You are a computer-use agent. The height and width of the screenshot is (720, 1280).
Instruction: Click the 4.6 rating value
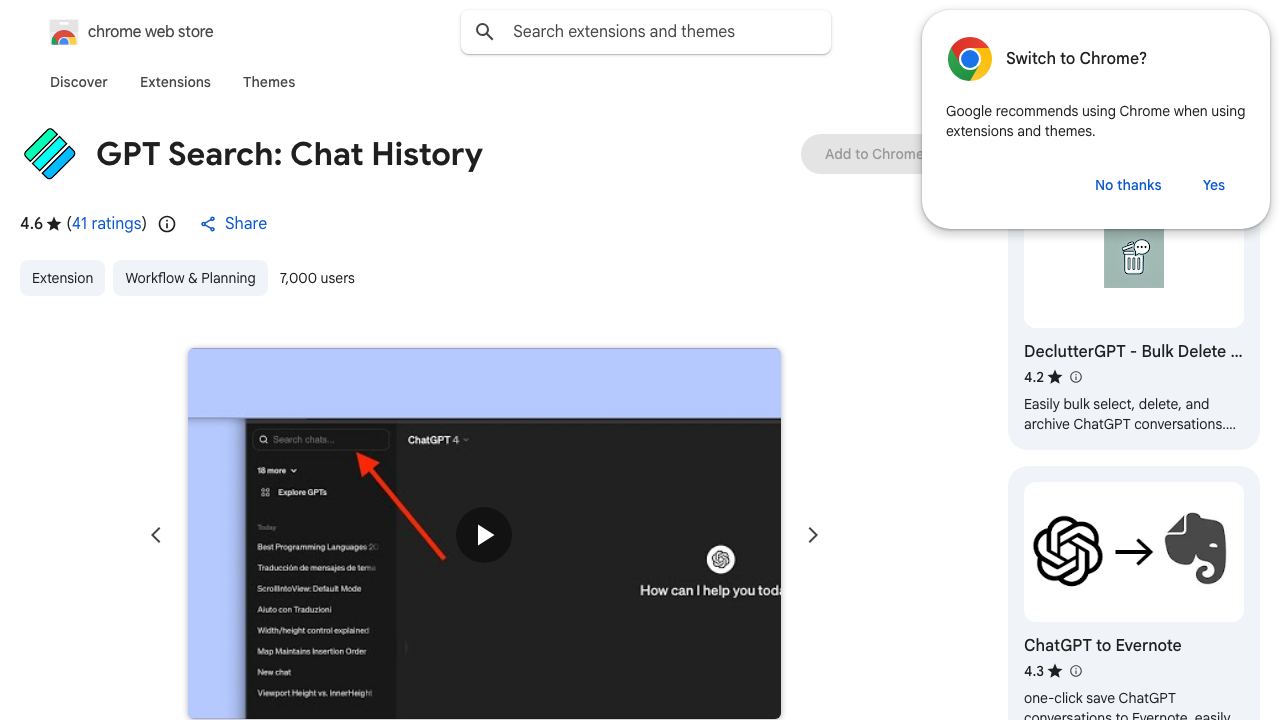click(x=31, y=224)
